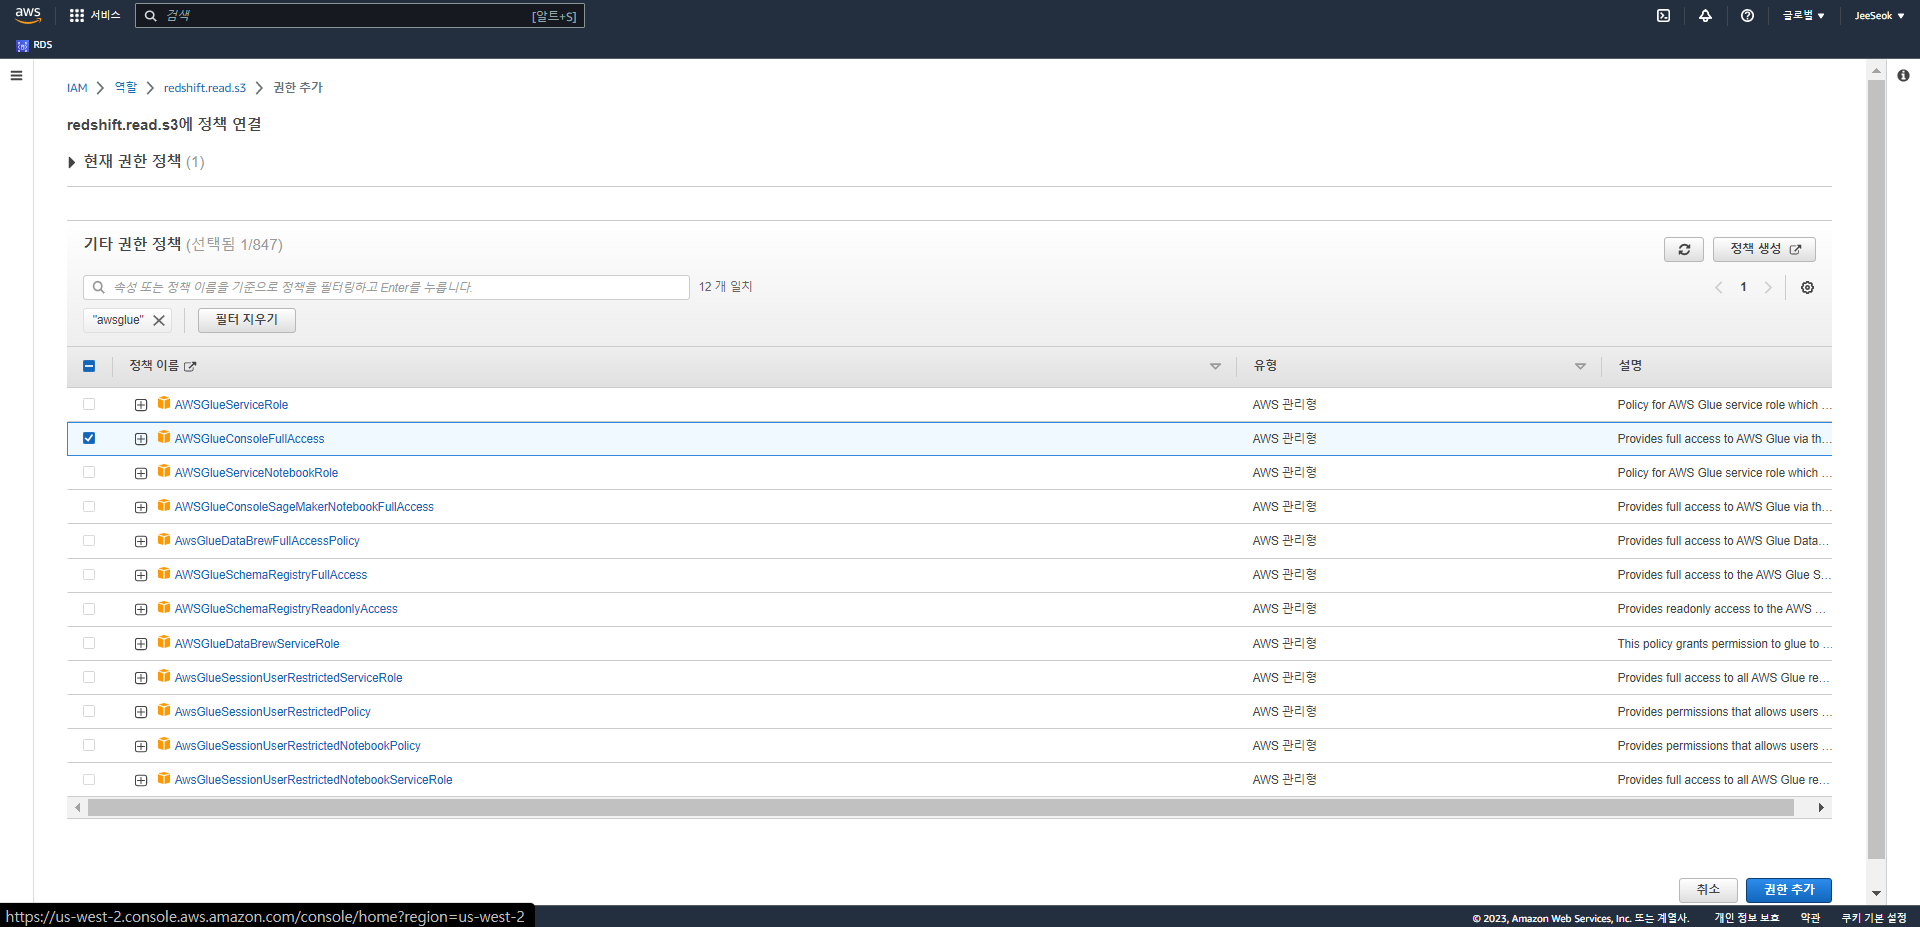Go to previous page arrow
Image resolution: width=1920 pixels, height=927 pixels.
(x=1719, y=288)
